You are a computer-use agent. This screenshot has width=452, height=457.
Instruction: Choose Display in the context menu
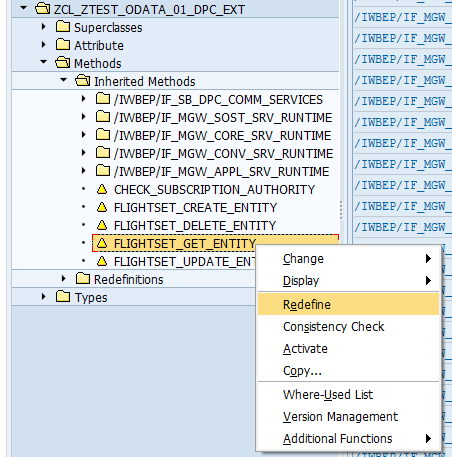[x=349, y=281]
